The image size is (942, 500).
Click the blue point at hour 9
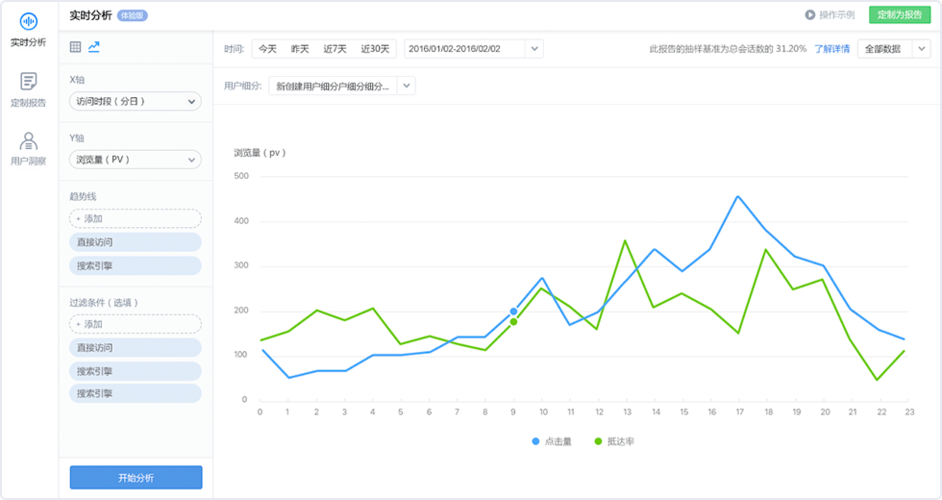click(x=513, y=311)
